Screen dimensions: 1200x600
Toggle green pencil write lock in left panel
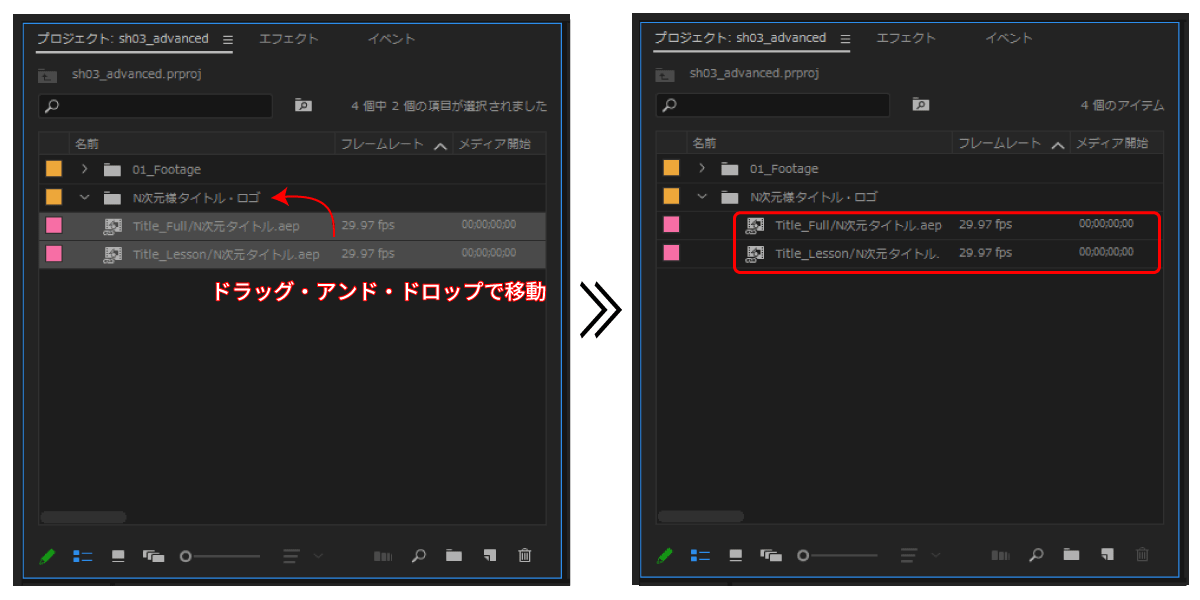[47, 556]
